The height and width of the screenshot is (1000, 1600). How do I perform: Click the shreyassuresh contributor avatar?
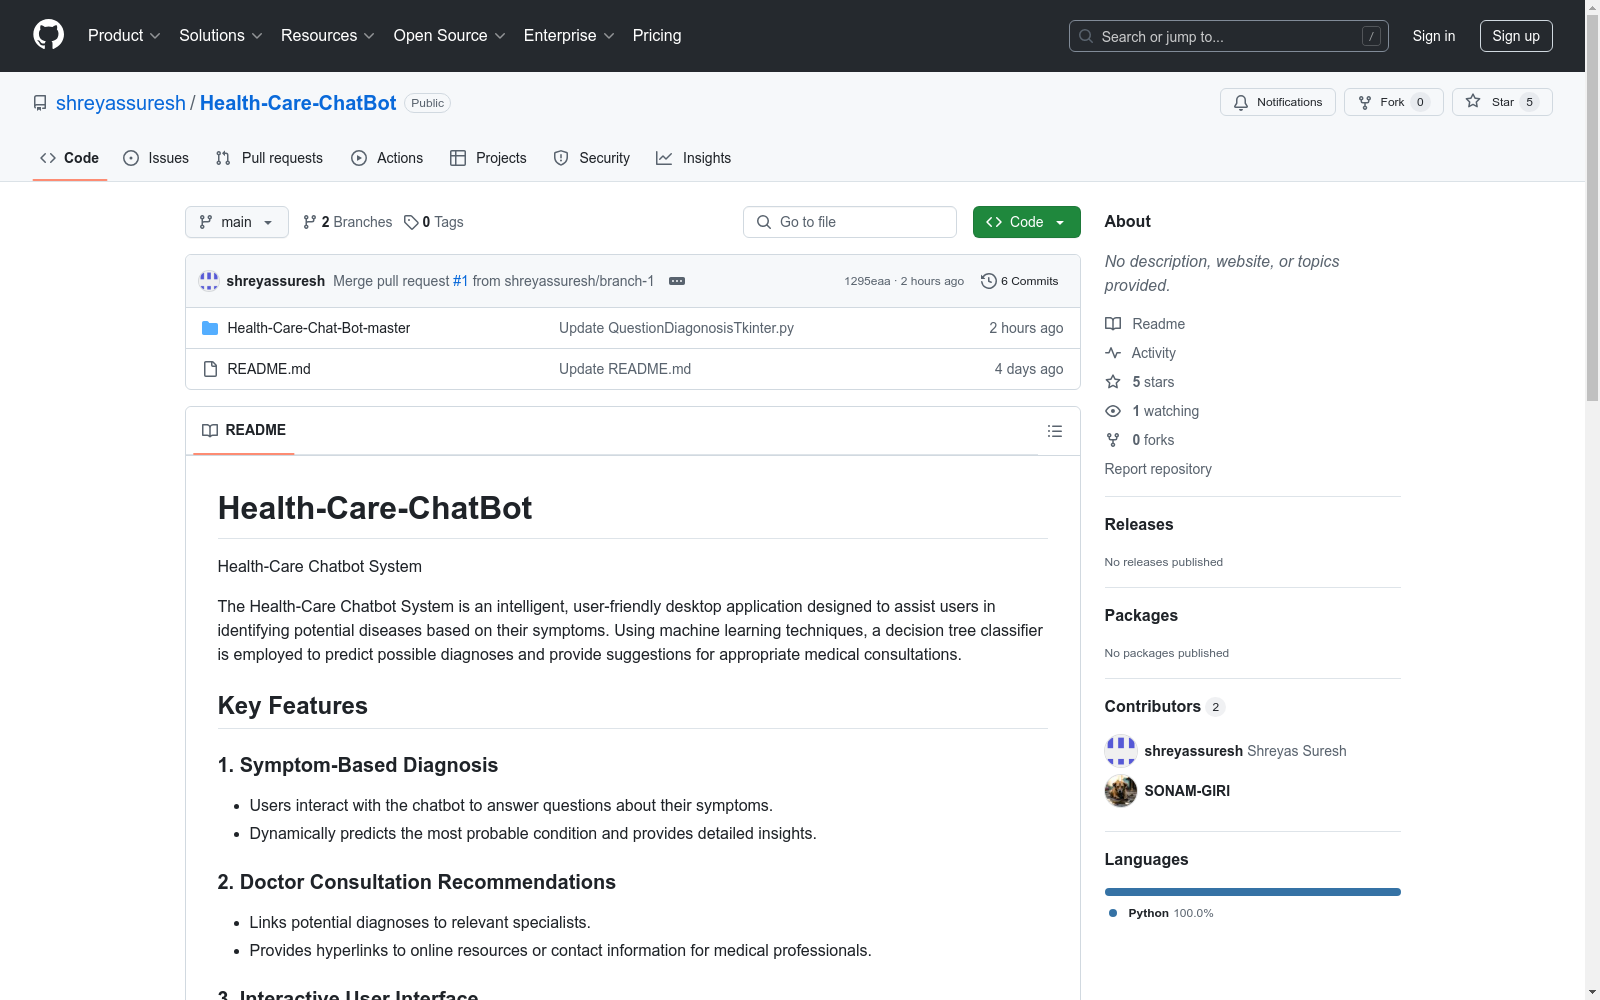pyautogui.click(x=1121, y=751)
